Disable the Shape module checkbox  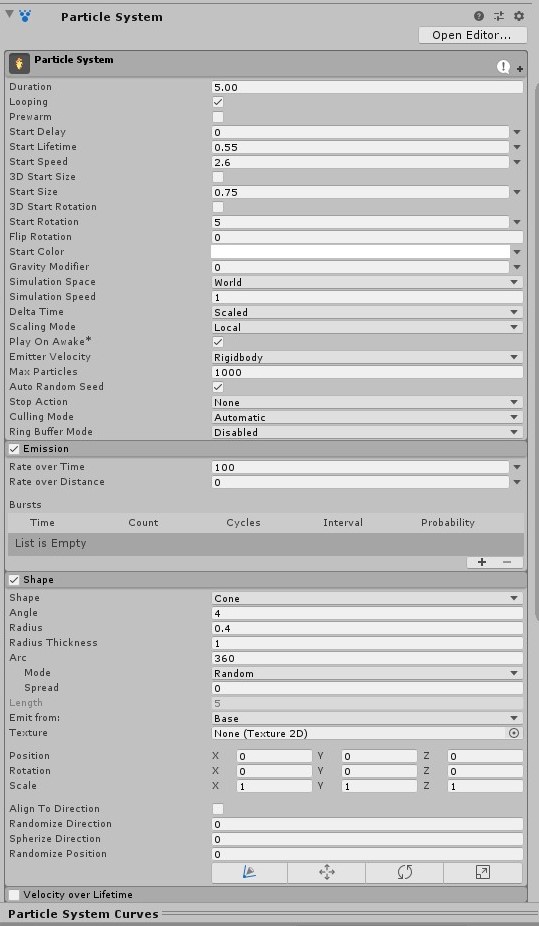(x=14, y=580)
